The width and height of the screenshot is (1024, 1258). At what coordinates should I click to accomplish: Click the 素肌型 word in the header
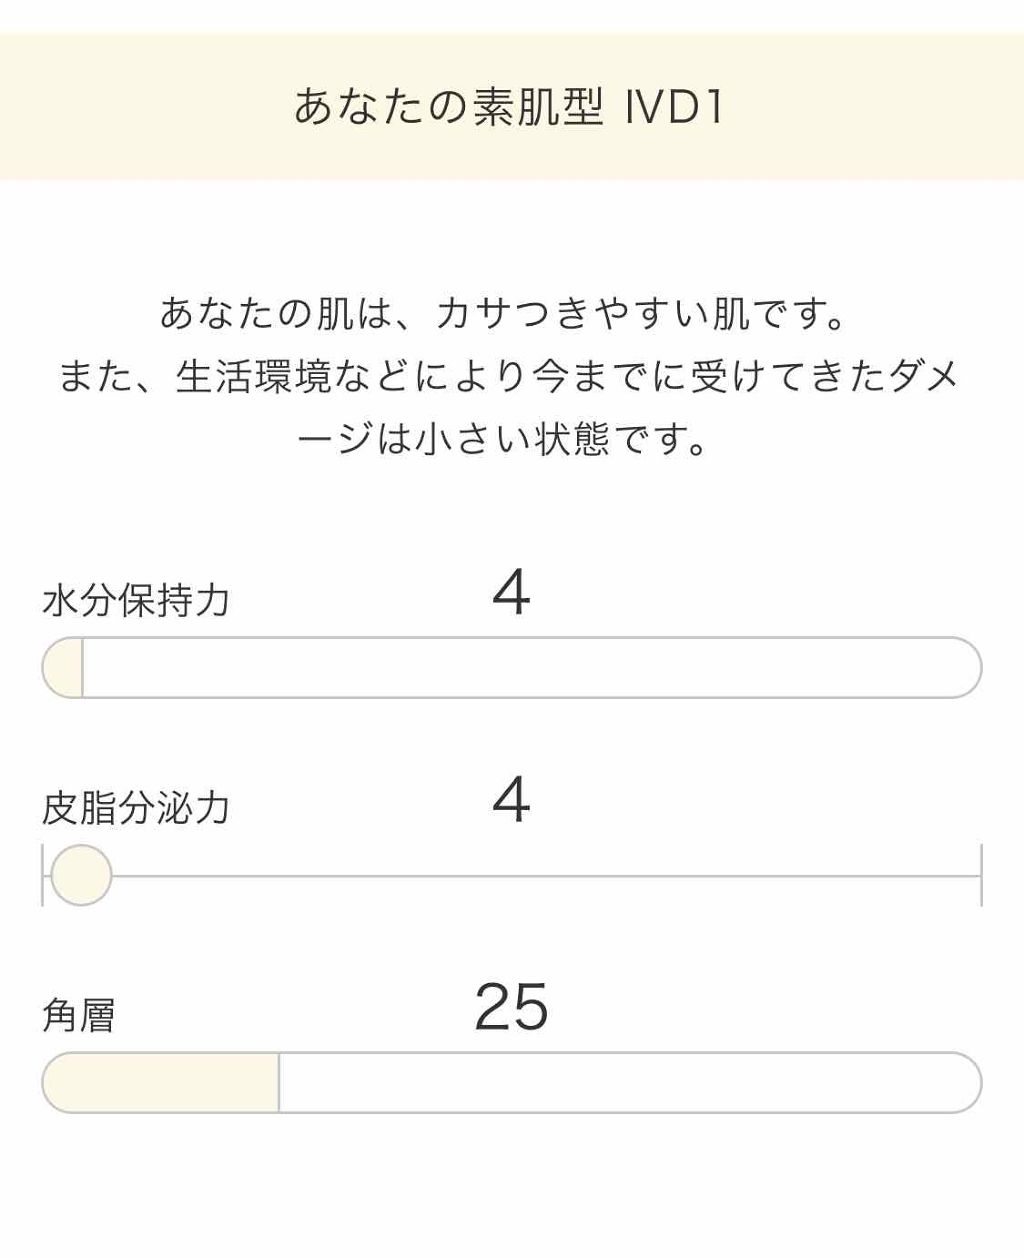pos(538,107)
